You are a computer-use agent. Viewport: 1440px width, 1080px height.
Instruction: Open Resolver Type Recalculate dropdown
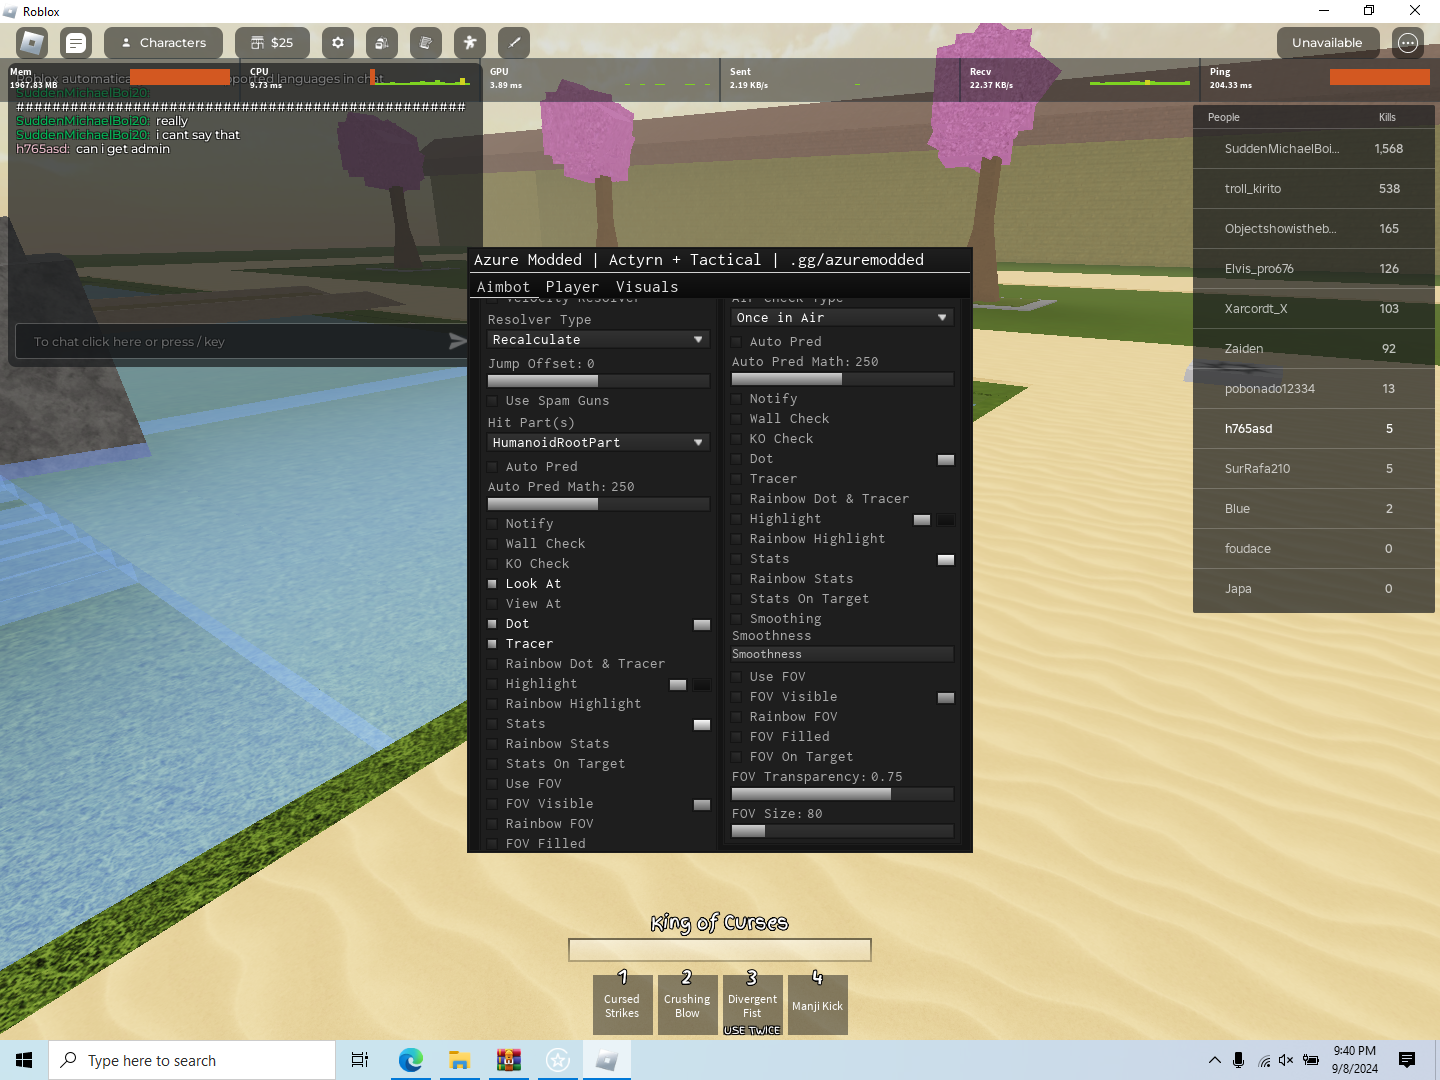point(599,340)
